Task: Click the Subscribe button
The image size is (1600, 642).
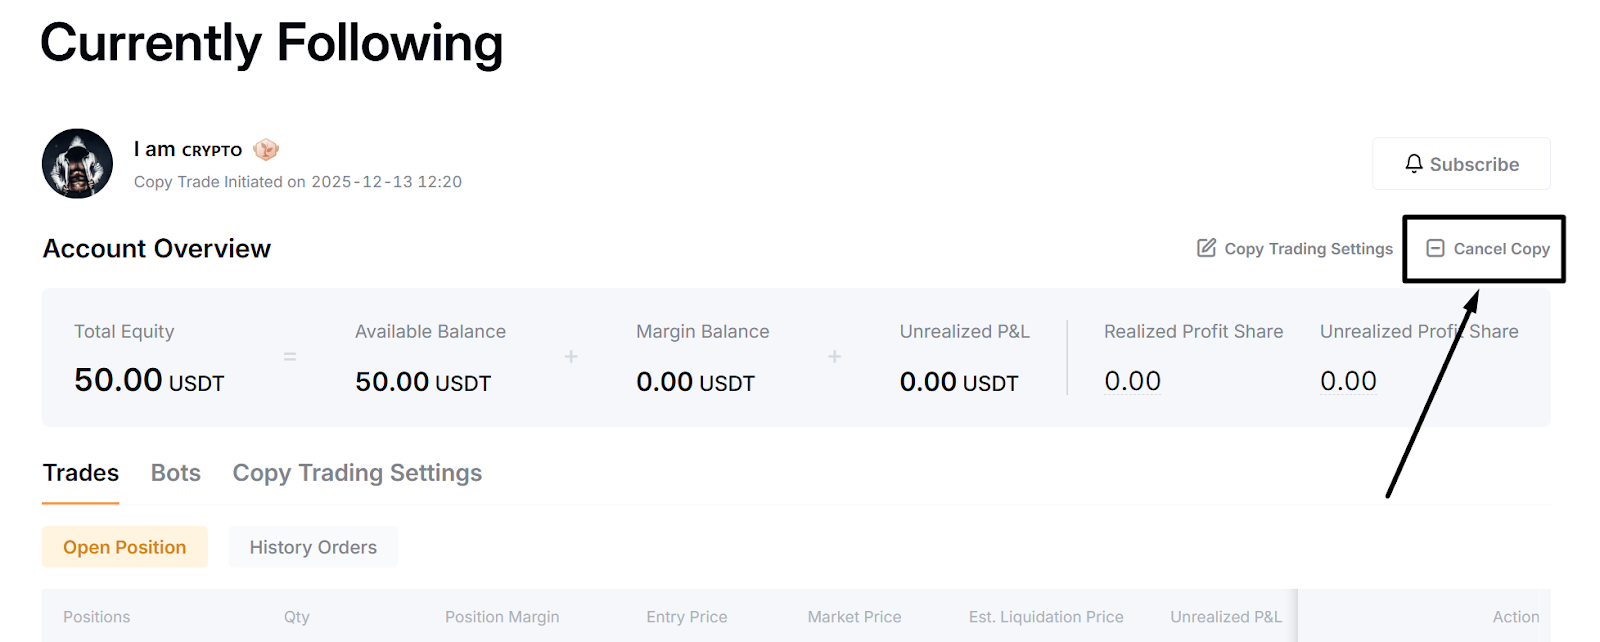Action: [1461, 163]
